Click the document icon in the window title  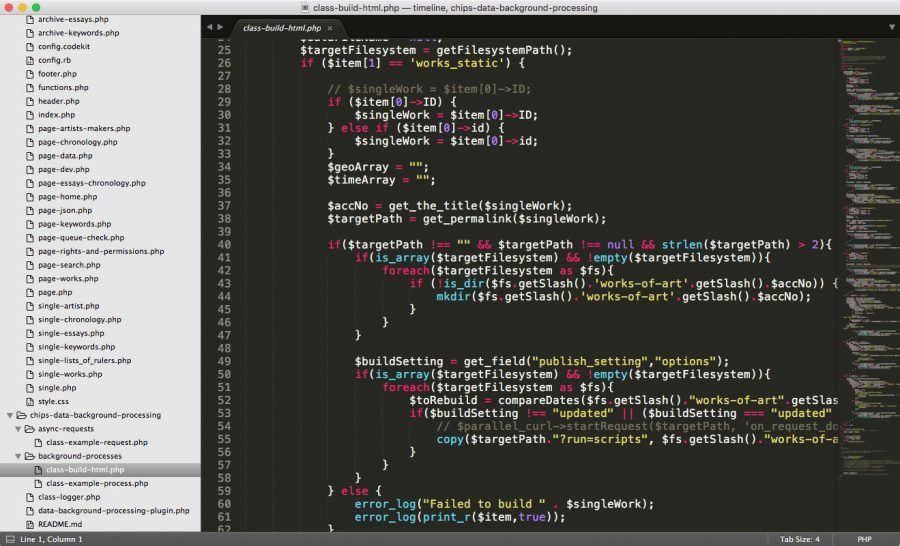click(305, 8)
